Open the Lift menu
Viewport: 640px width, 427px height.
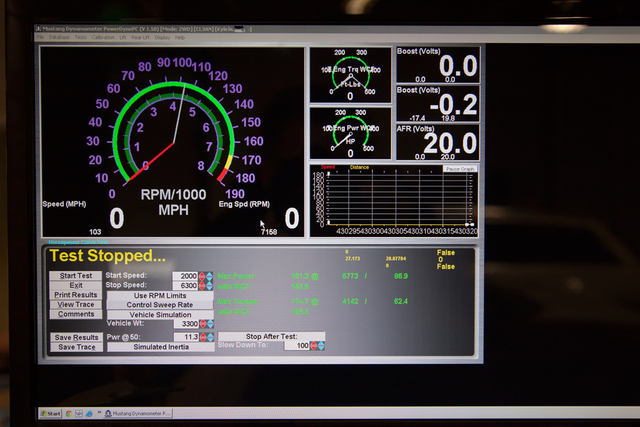click(122, 37)
